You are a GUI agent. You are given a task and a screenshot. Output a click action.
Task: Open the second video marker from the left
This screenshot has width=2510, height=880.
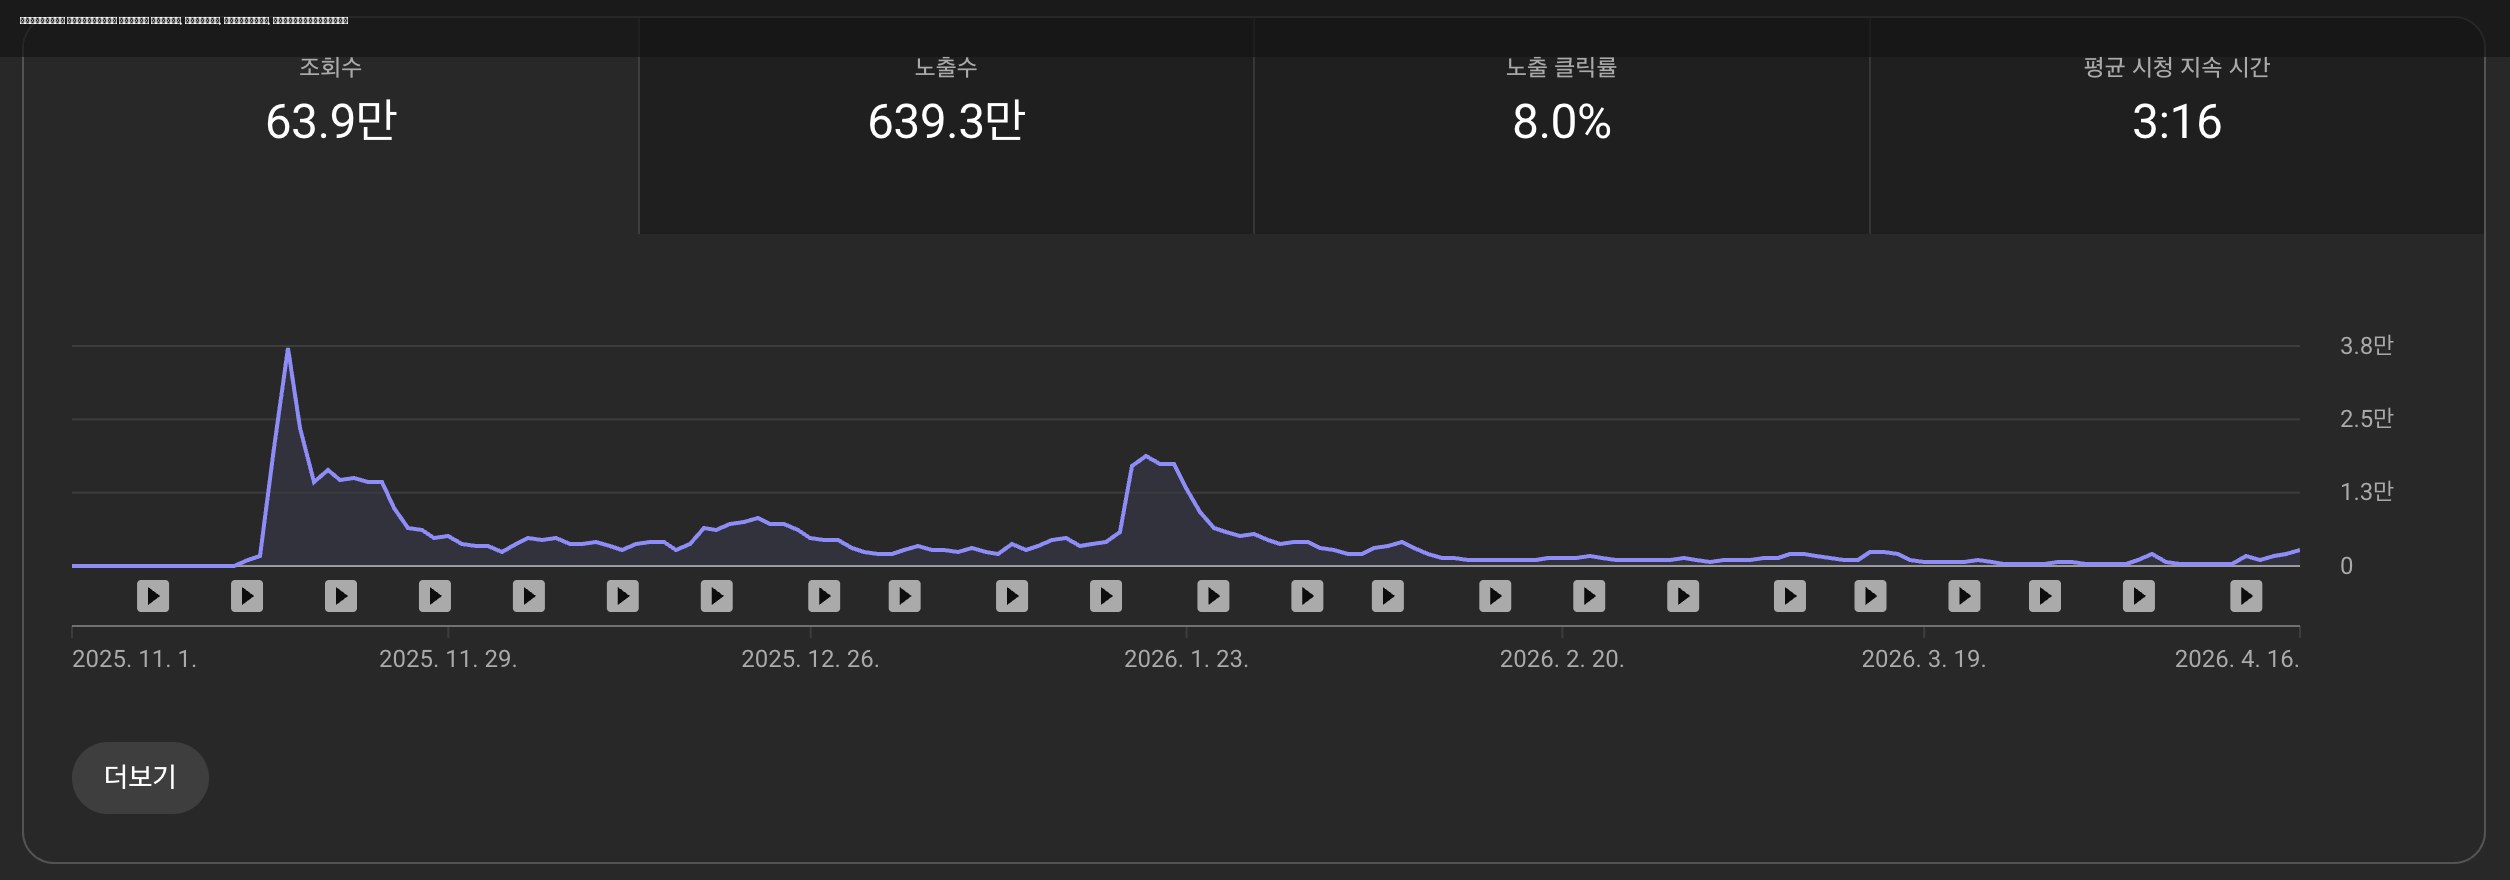click(247, 597)
